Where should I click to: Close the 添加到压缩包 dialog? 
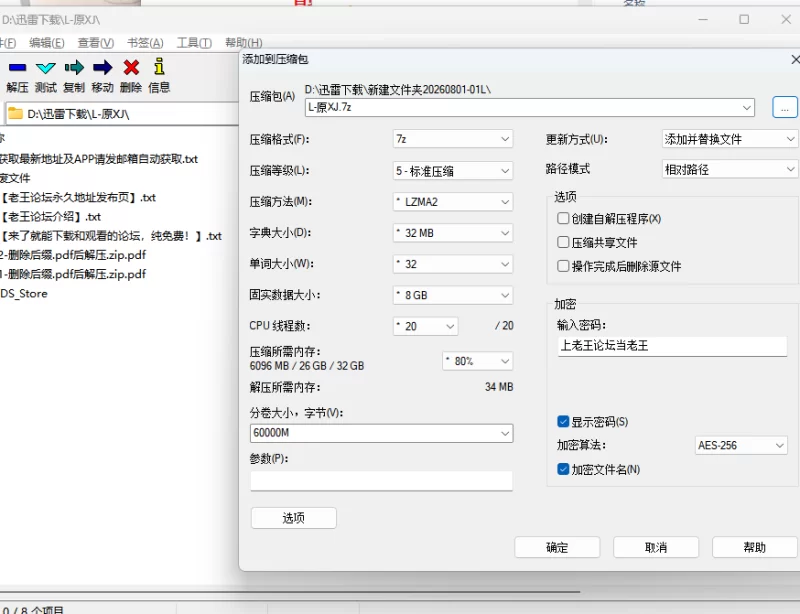click(x=794, y=60)
